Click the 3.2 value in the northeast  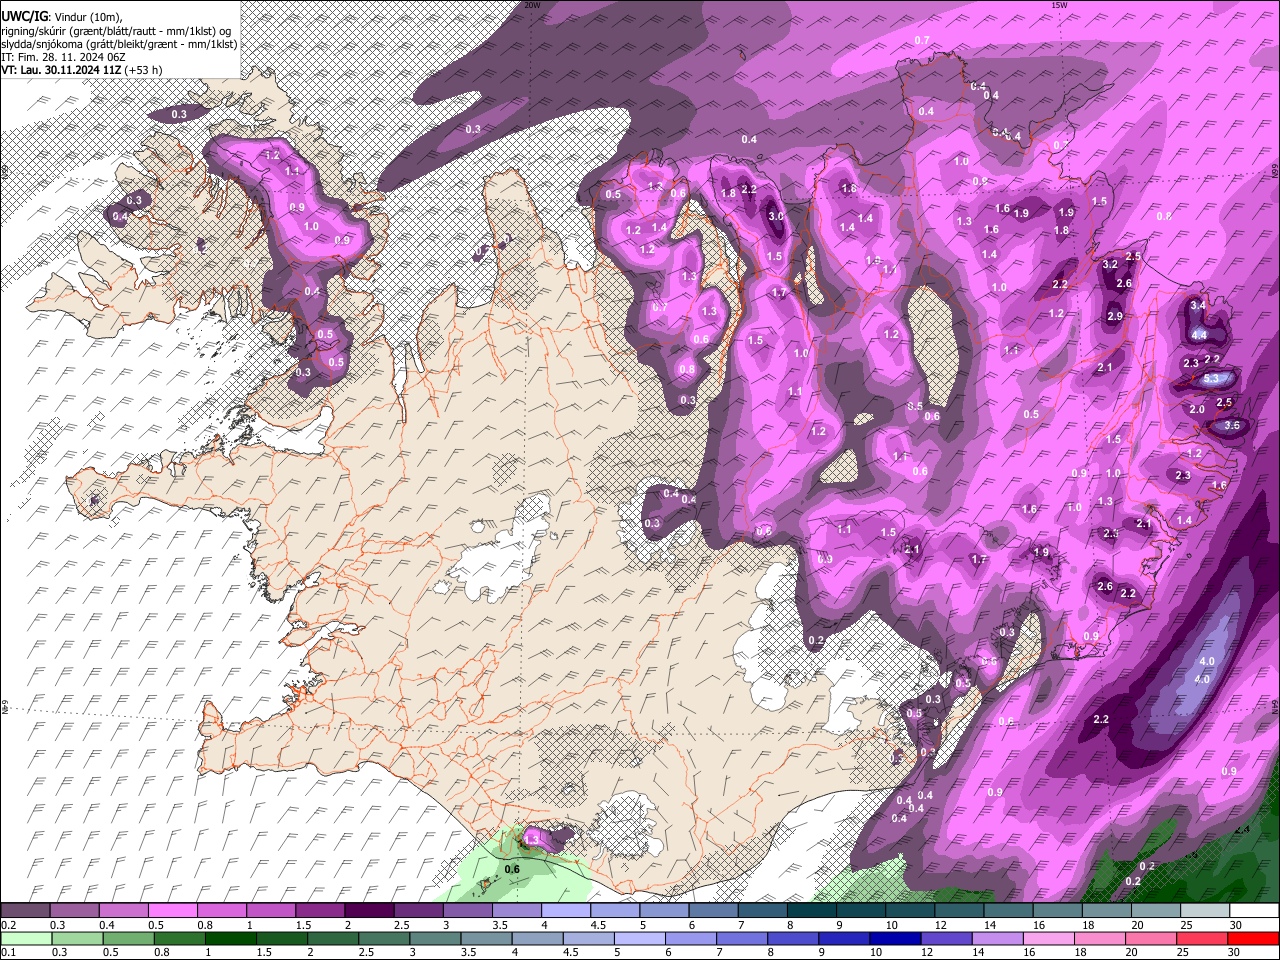pyautogui.click(x=1110, y=265)
